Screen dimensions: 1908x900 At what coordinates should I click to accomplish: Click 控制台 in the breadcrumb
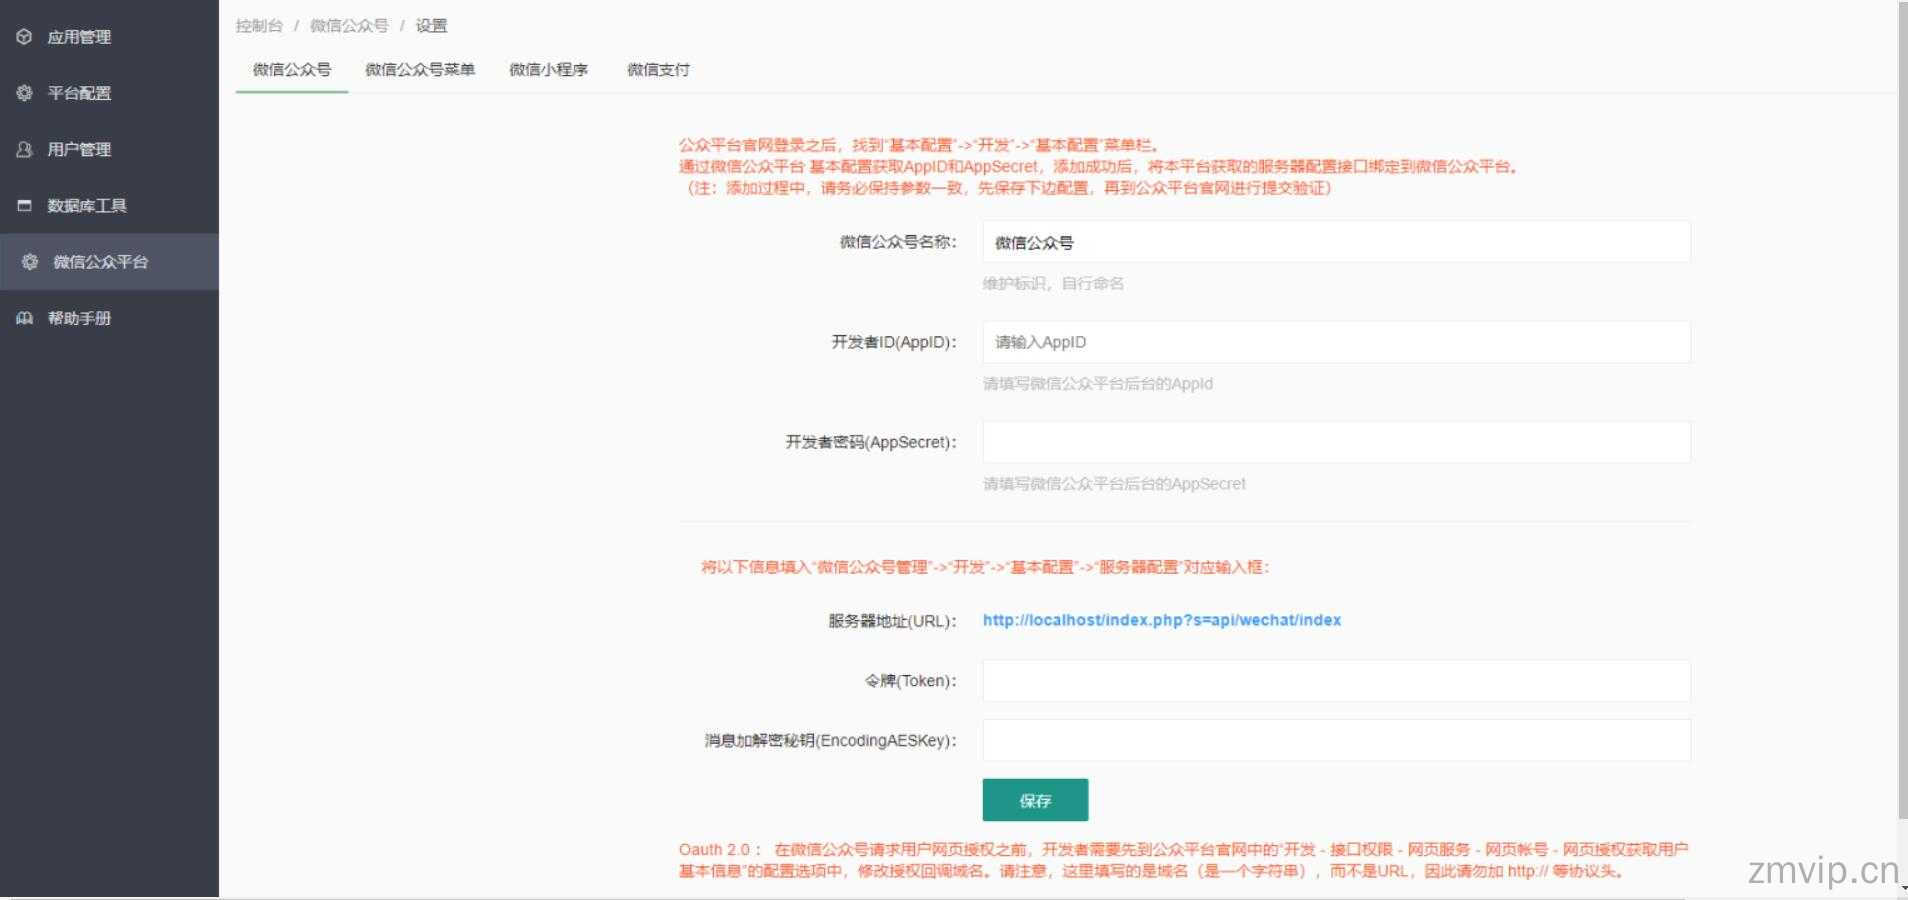point(259,26)
